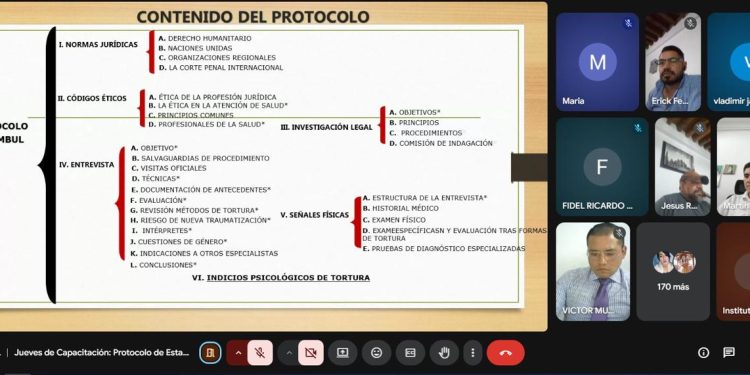Screen dimensions: 750x375
Task: Click muted mic icon on Erick's tile
Action: pos(690,23)
